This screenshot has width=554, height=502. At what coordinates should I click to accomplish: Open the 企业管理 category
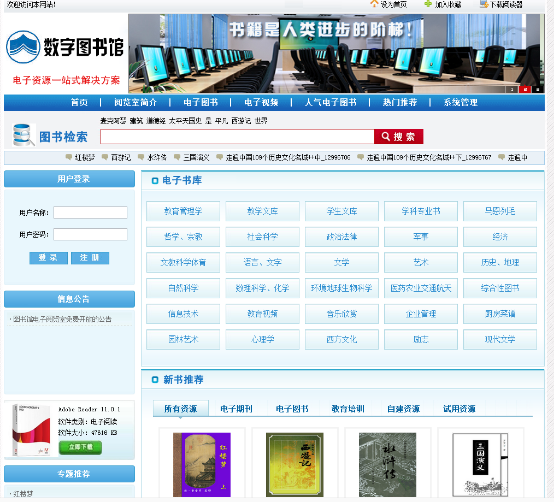coord(421,314)
